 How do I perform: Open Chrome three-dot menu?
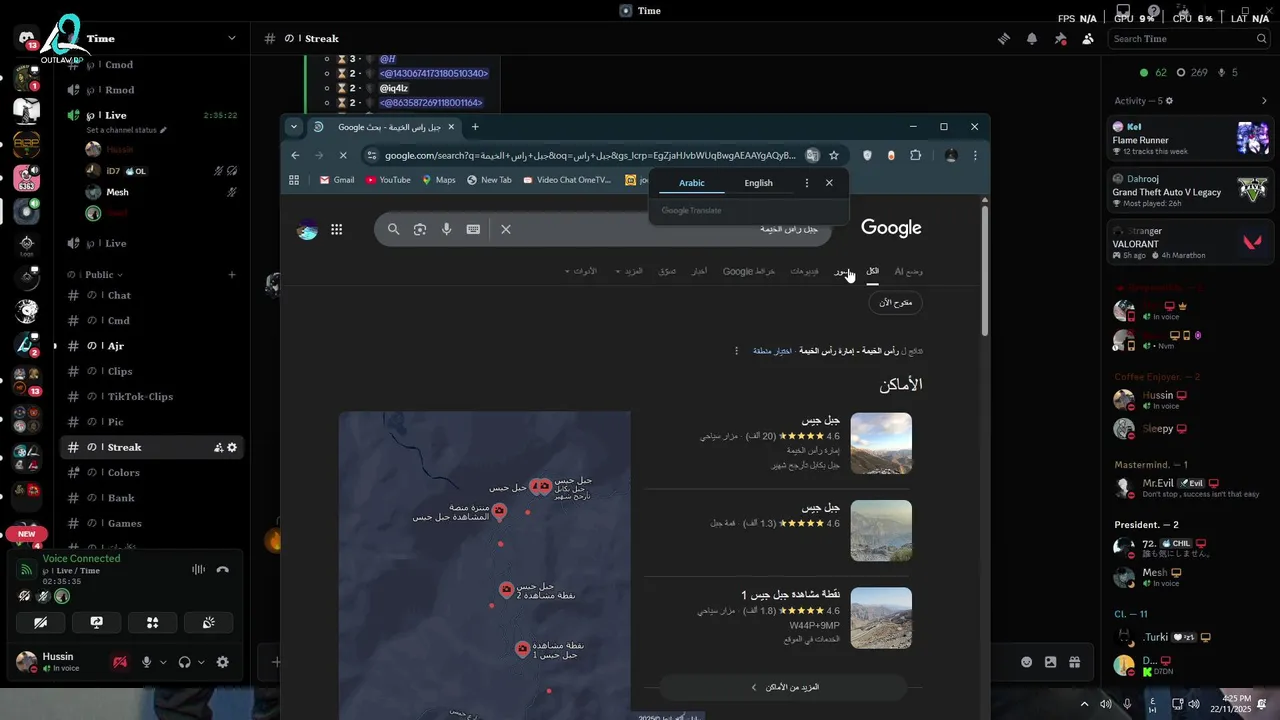(975, 155)
